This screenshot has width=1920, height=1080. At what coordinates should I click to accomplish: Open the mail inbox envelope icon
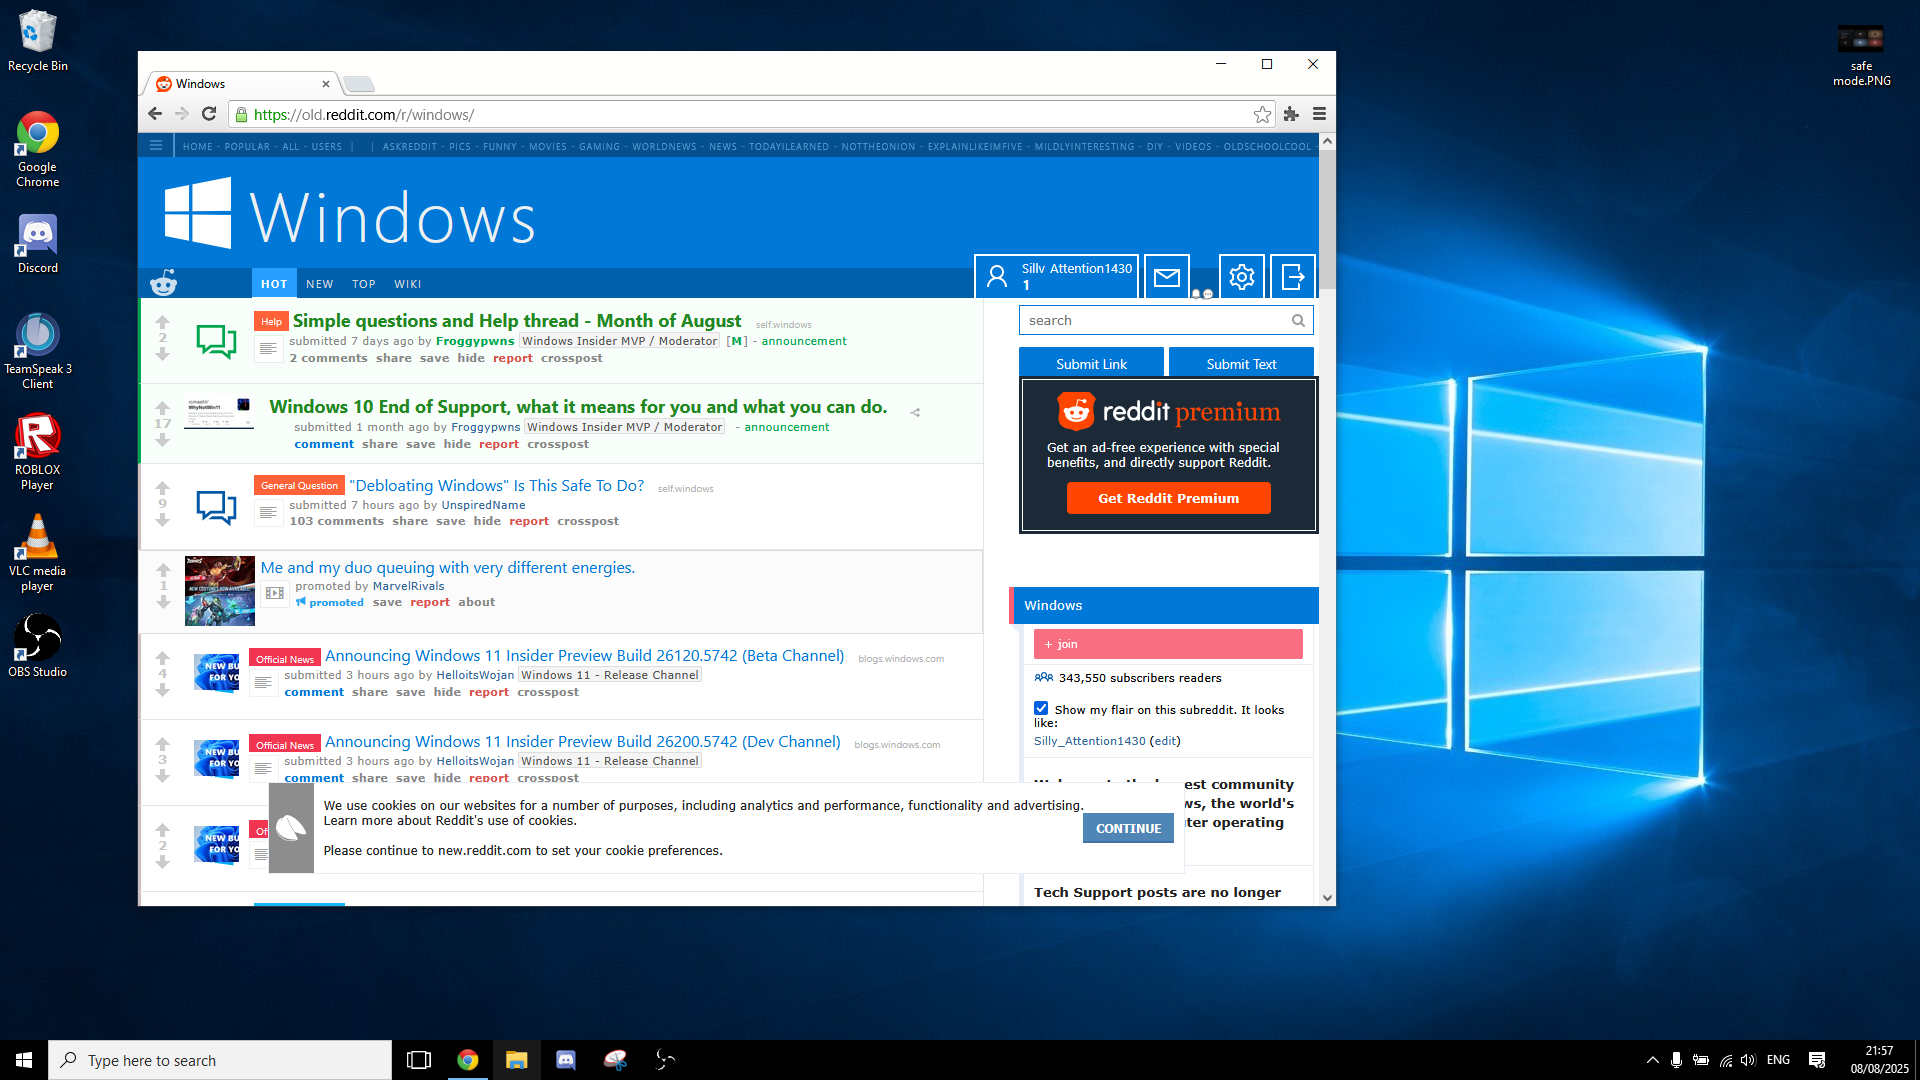1167,277
